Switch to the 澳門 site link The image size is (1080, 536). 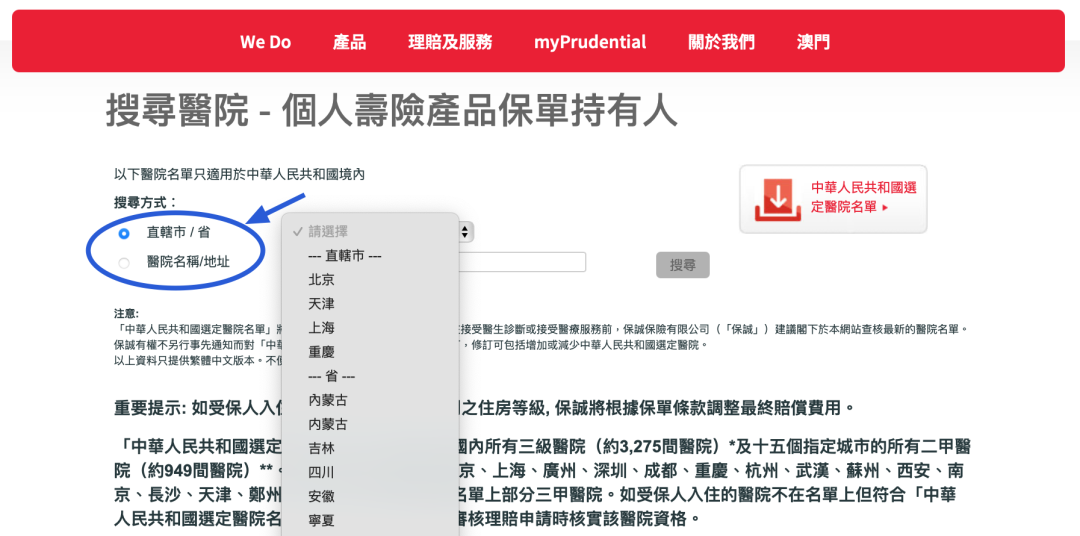coord(813,42)
